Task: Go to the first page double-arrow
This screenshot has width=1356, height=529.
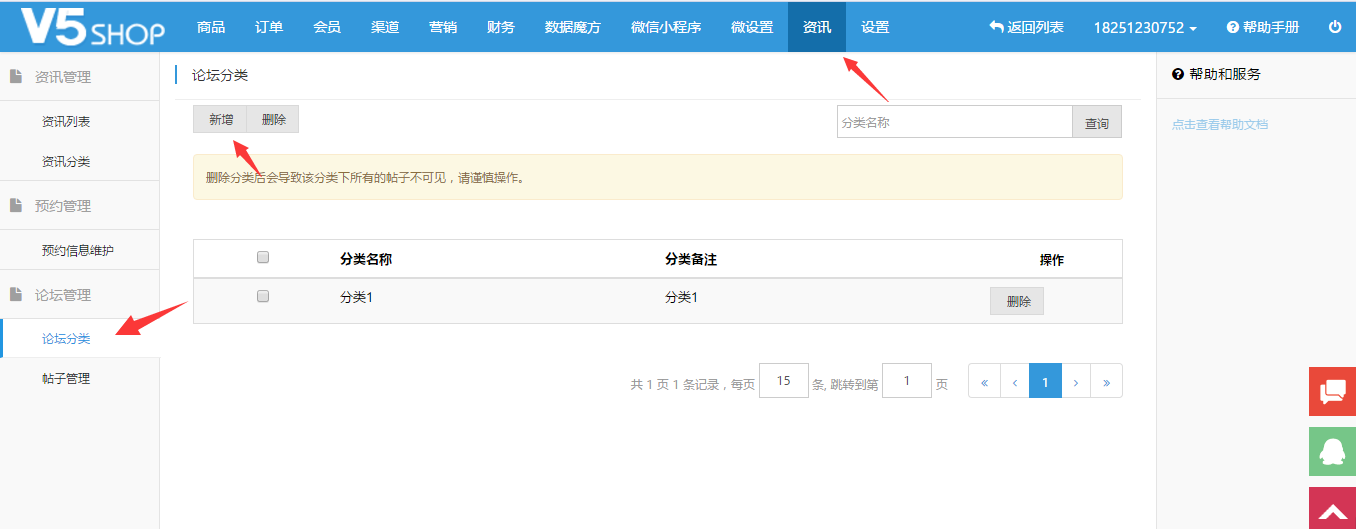Action: tap(984, 381)
